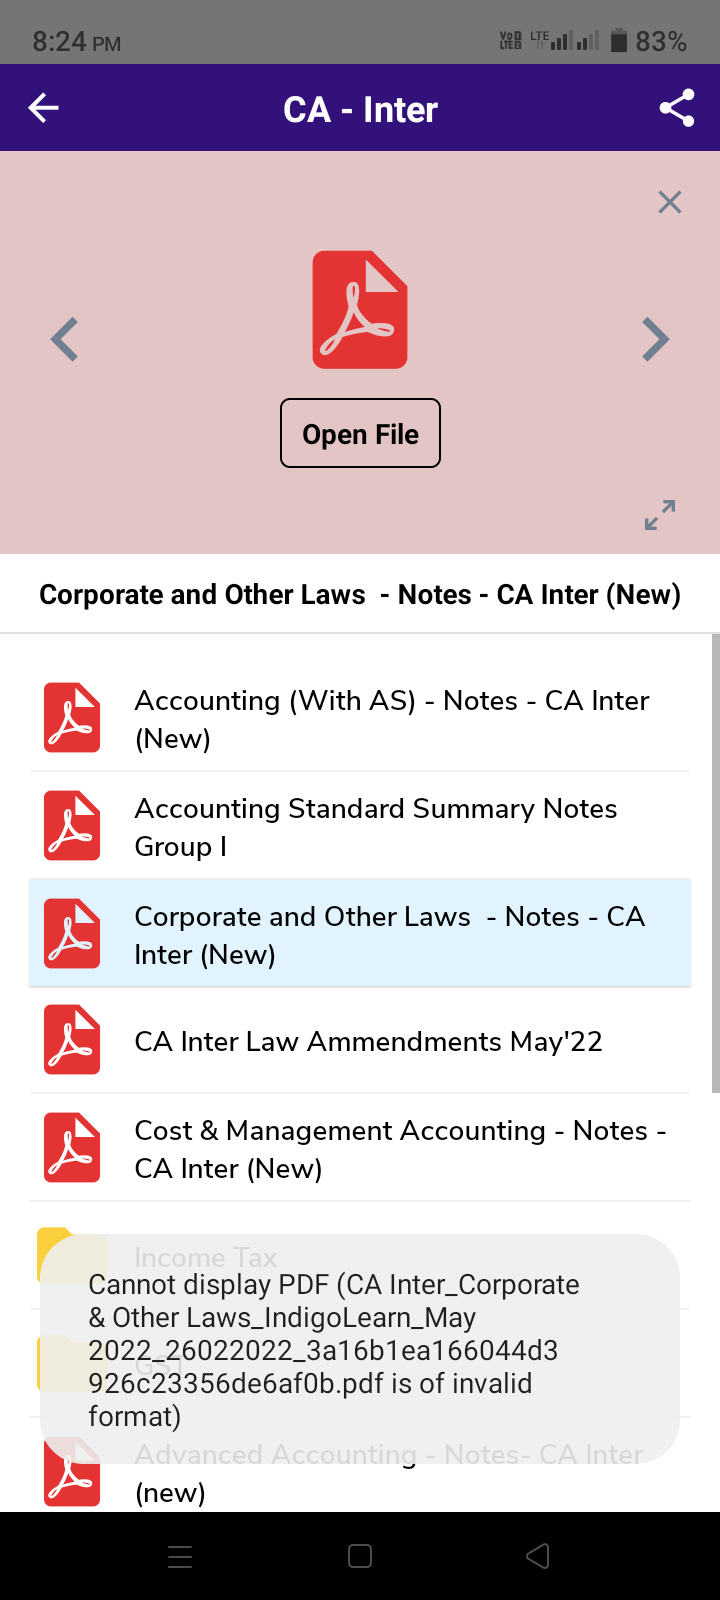
Task: Go to next file with right chevron
Action: (x=655, y=340)
